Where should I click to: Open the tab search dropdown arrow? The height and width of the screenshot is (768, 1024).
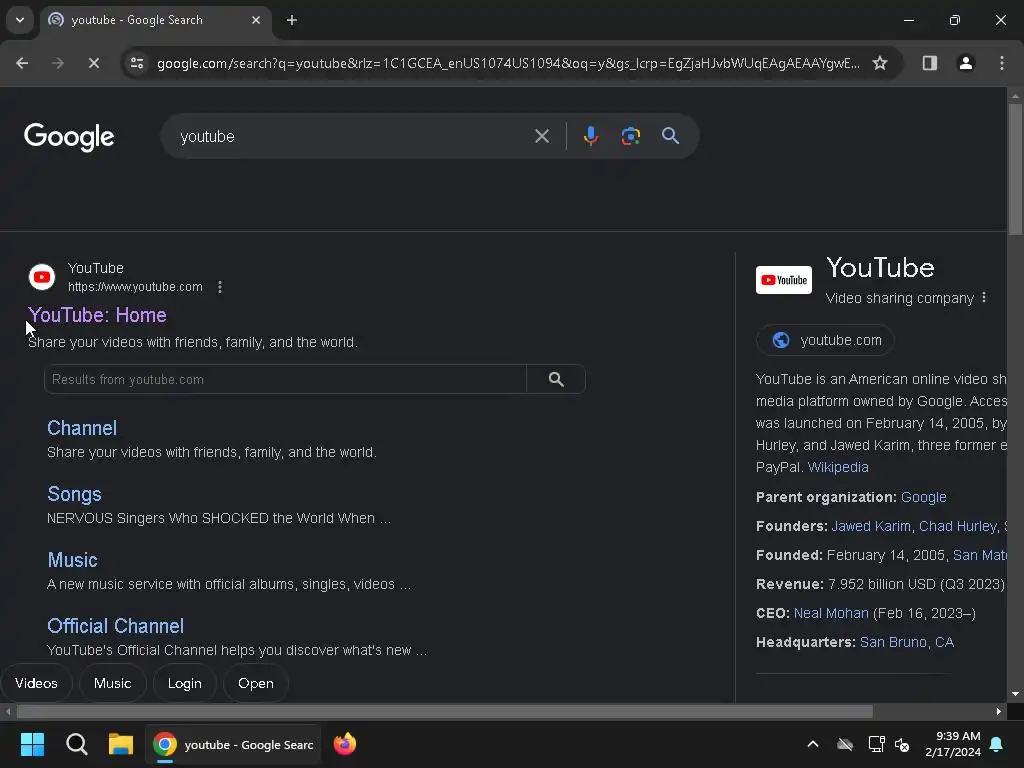[x=20, y=20]
